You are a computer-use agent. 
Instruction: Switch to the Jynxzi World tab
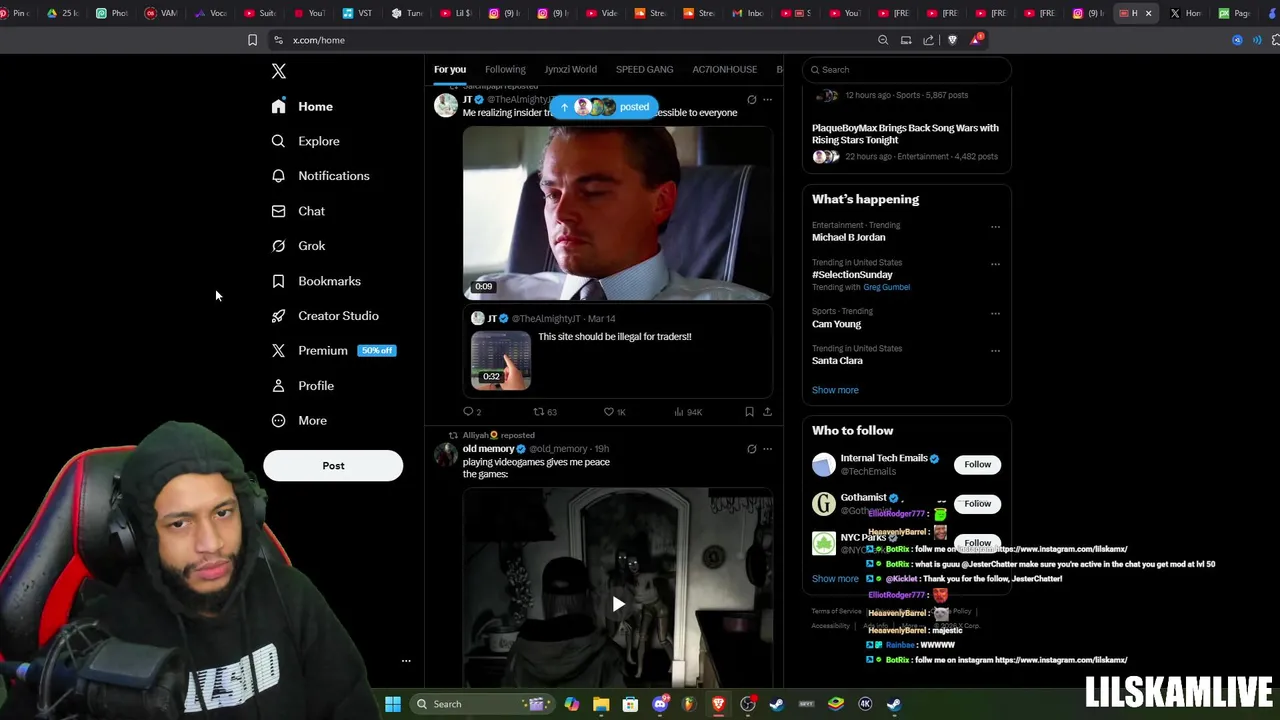point(570,69)
